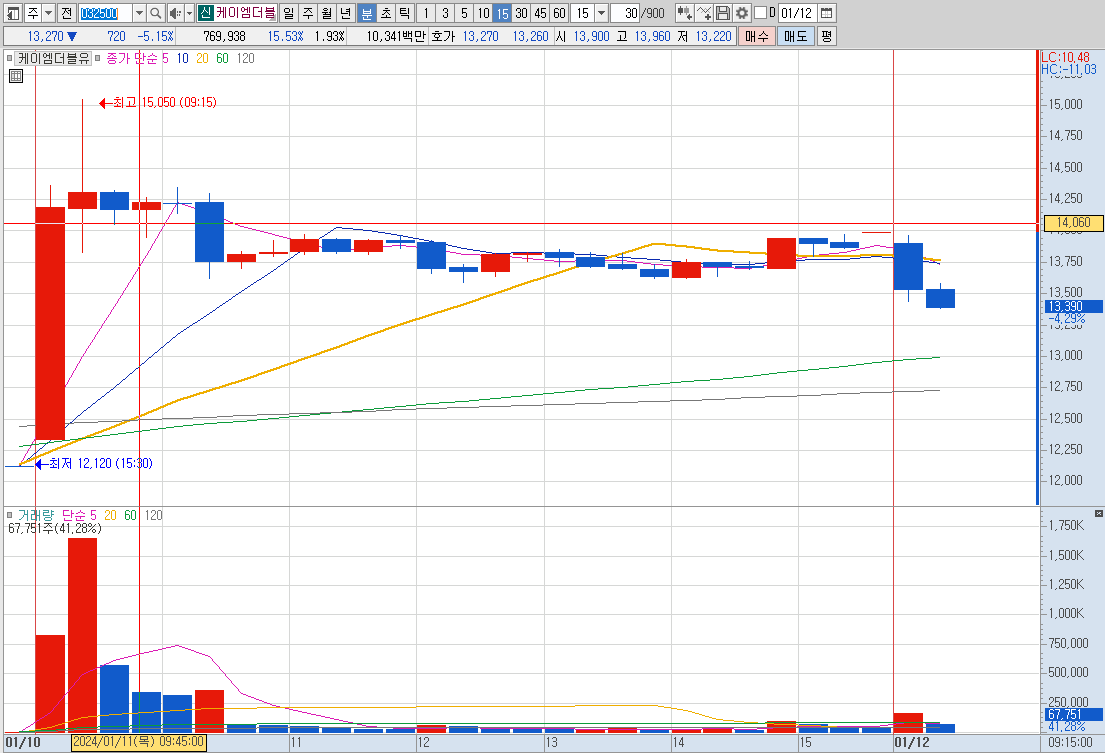This screenshot has height=753, width=1105.
Task: Select 60-minute interval button
Action: pyautogui.click(x=559, y=13)
